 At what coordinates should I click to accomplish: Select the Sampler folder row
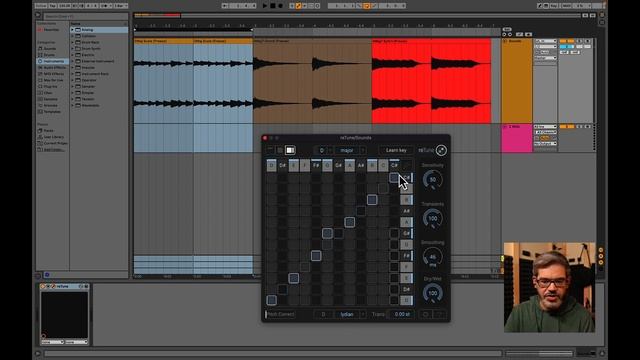point(99,87)
